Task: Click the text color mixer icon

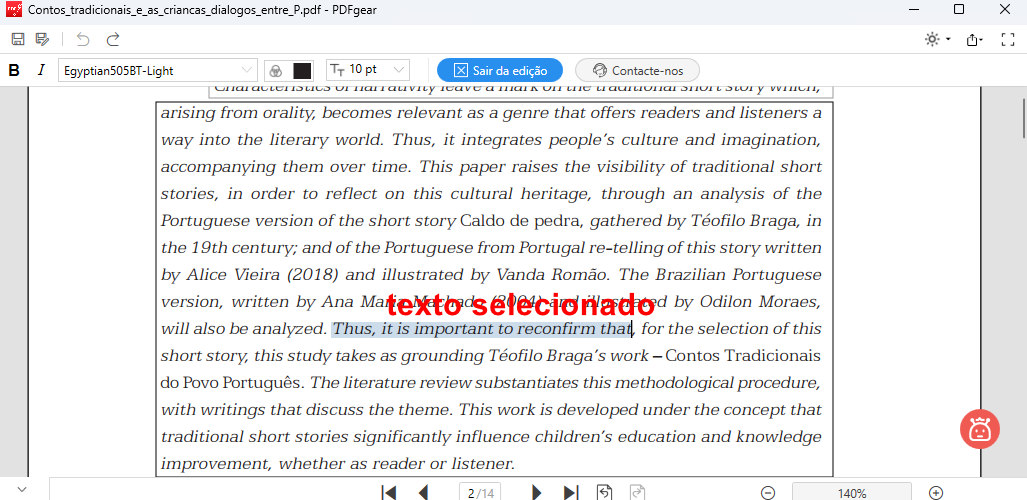Action: (x=276, y=70)
